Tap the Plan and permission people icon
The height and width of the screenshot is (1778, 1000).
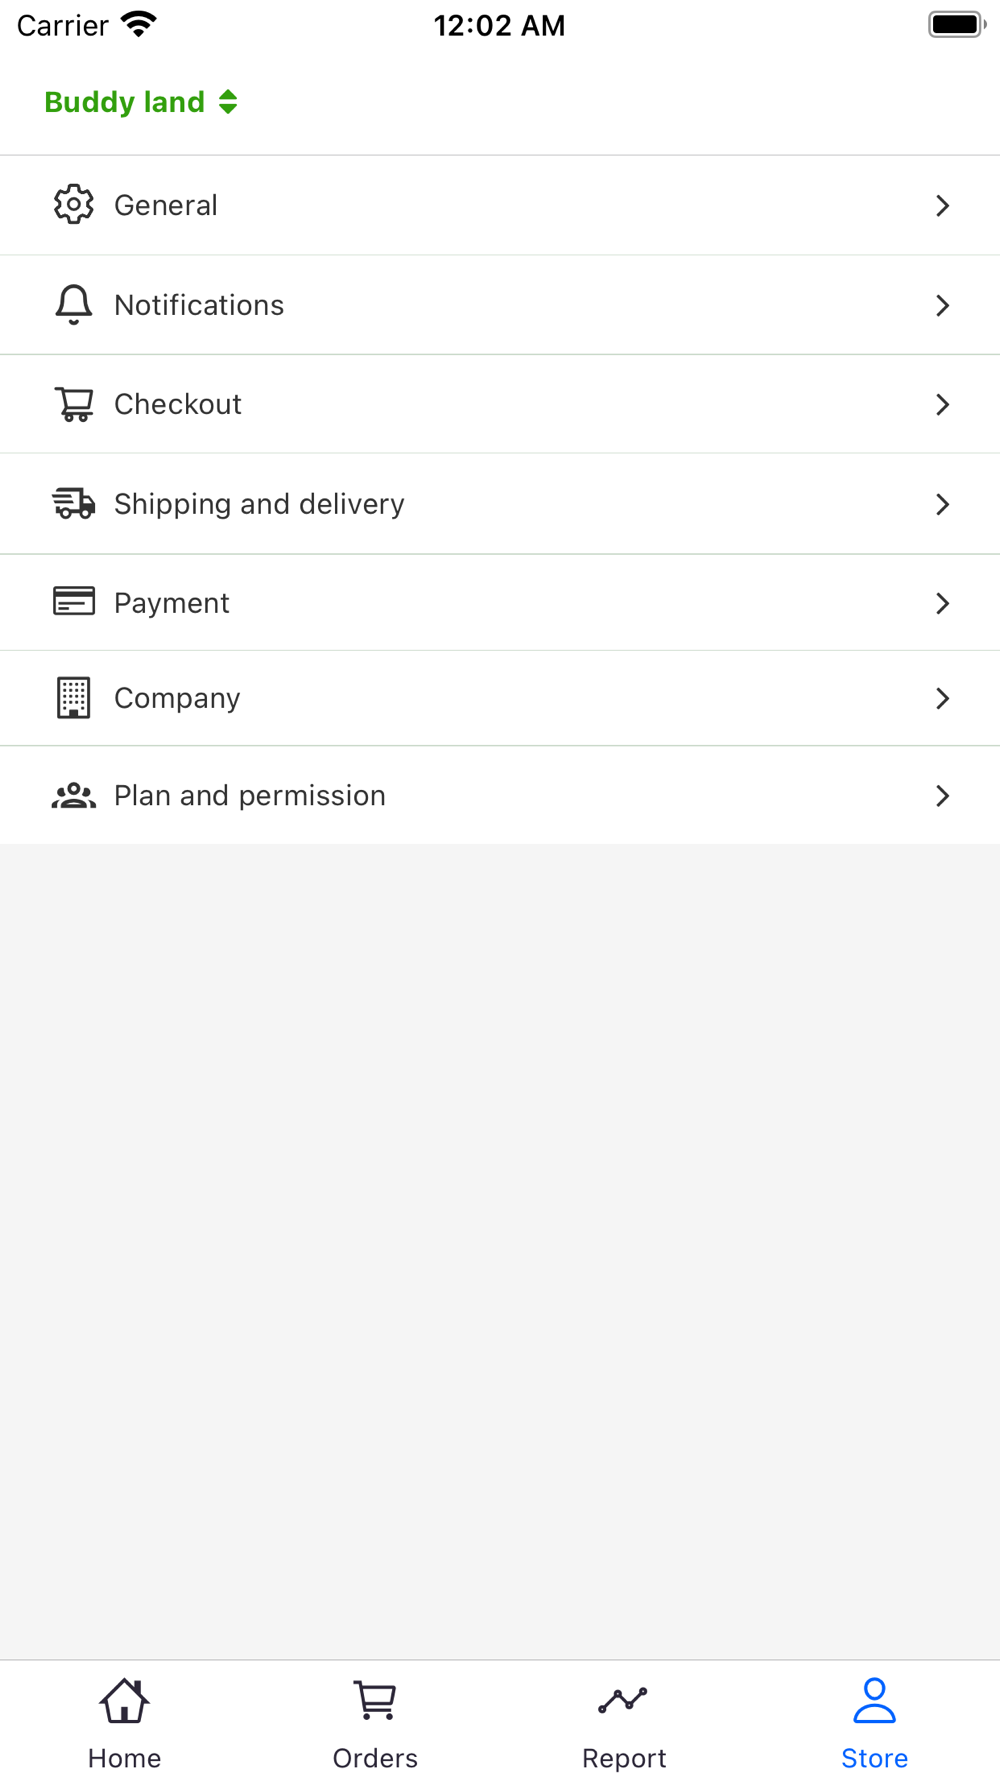pos(73,796)
